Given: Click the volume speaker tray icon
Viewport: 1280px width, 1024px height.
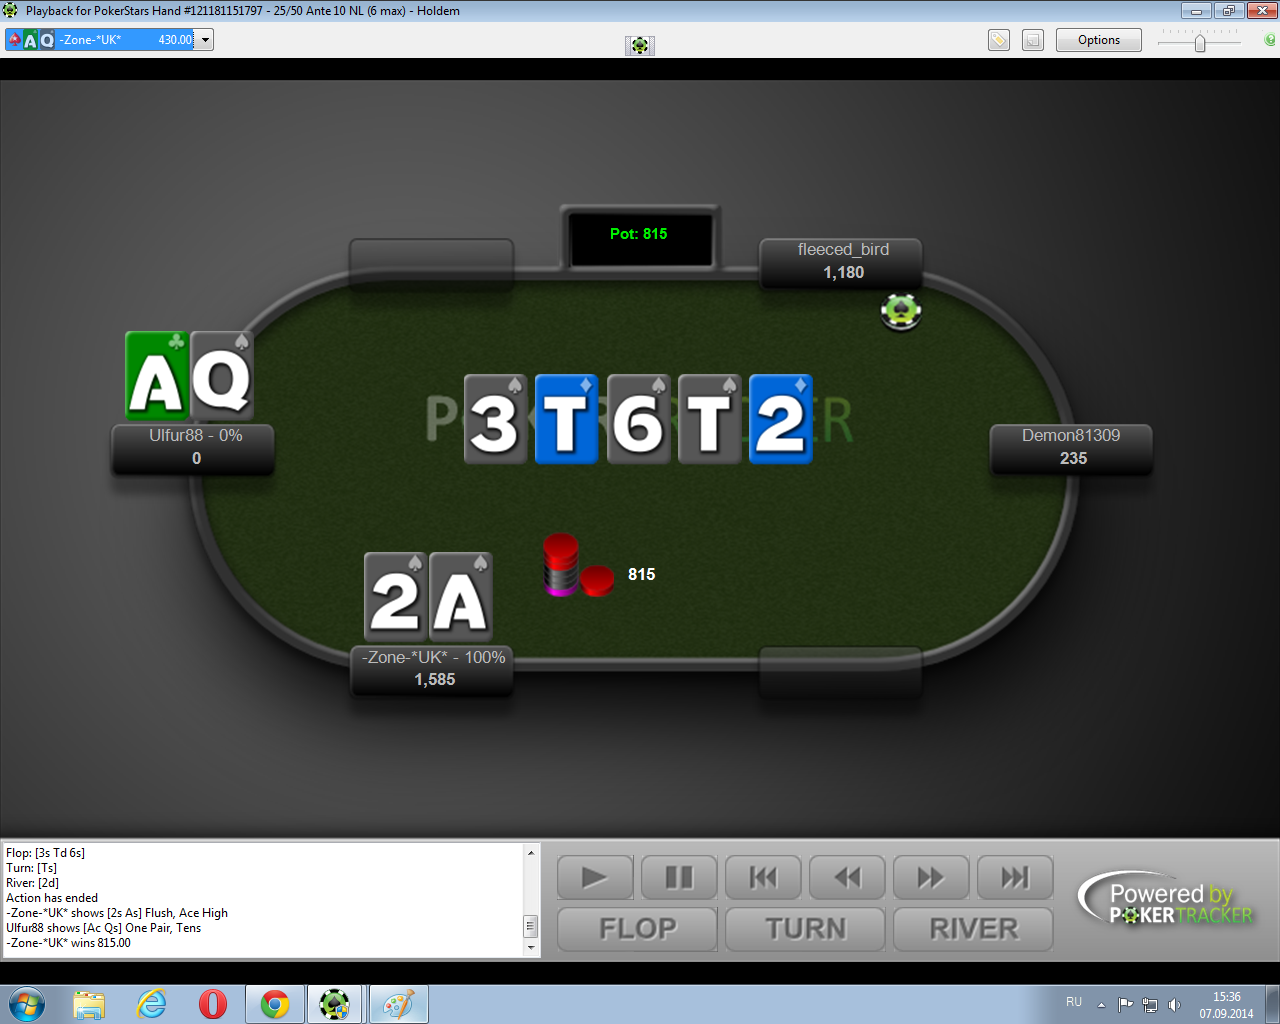Looking at the screenshot, I should [1174, 1005].
